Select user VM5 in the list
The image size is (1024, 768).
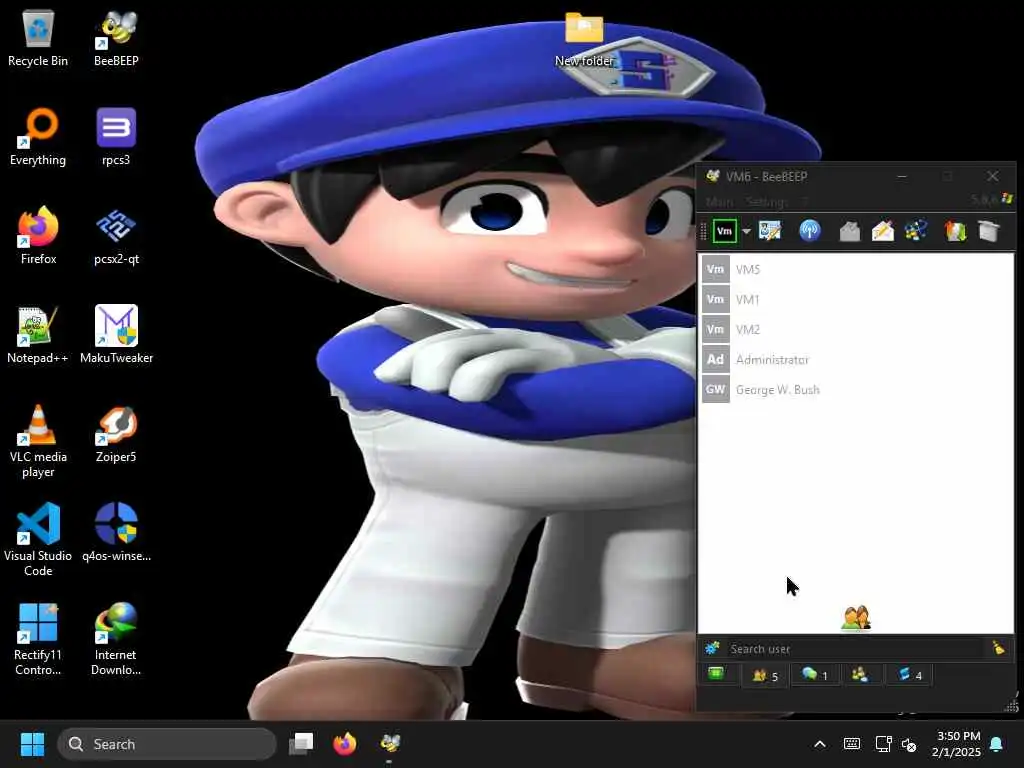(856, 269)
